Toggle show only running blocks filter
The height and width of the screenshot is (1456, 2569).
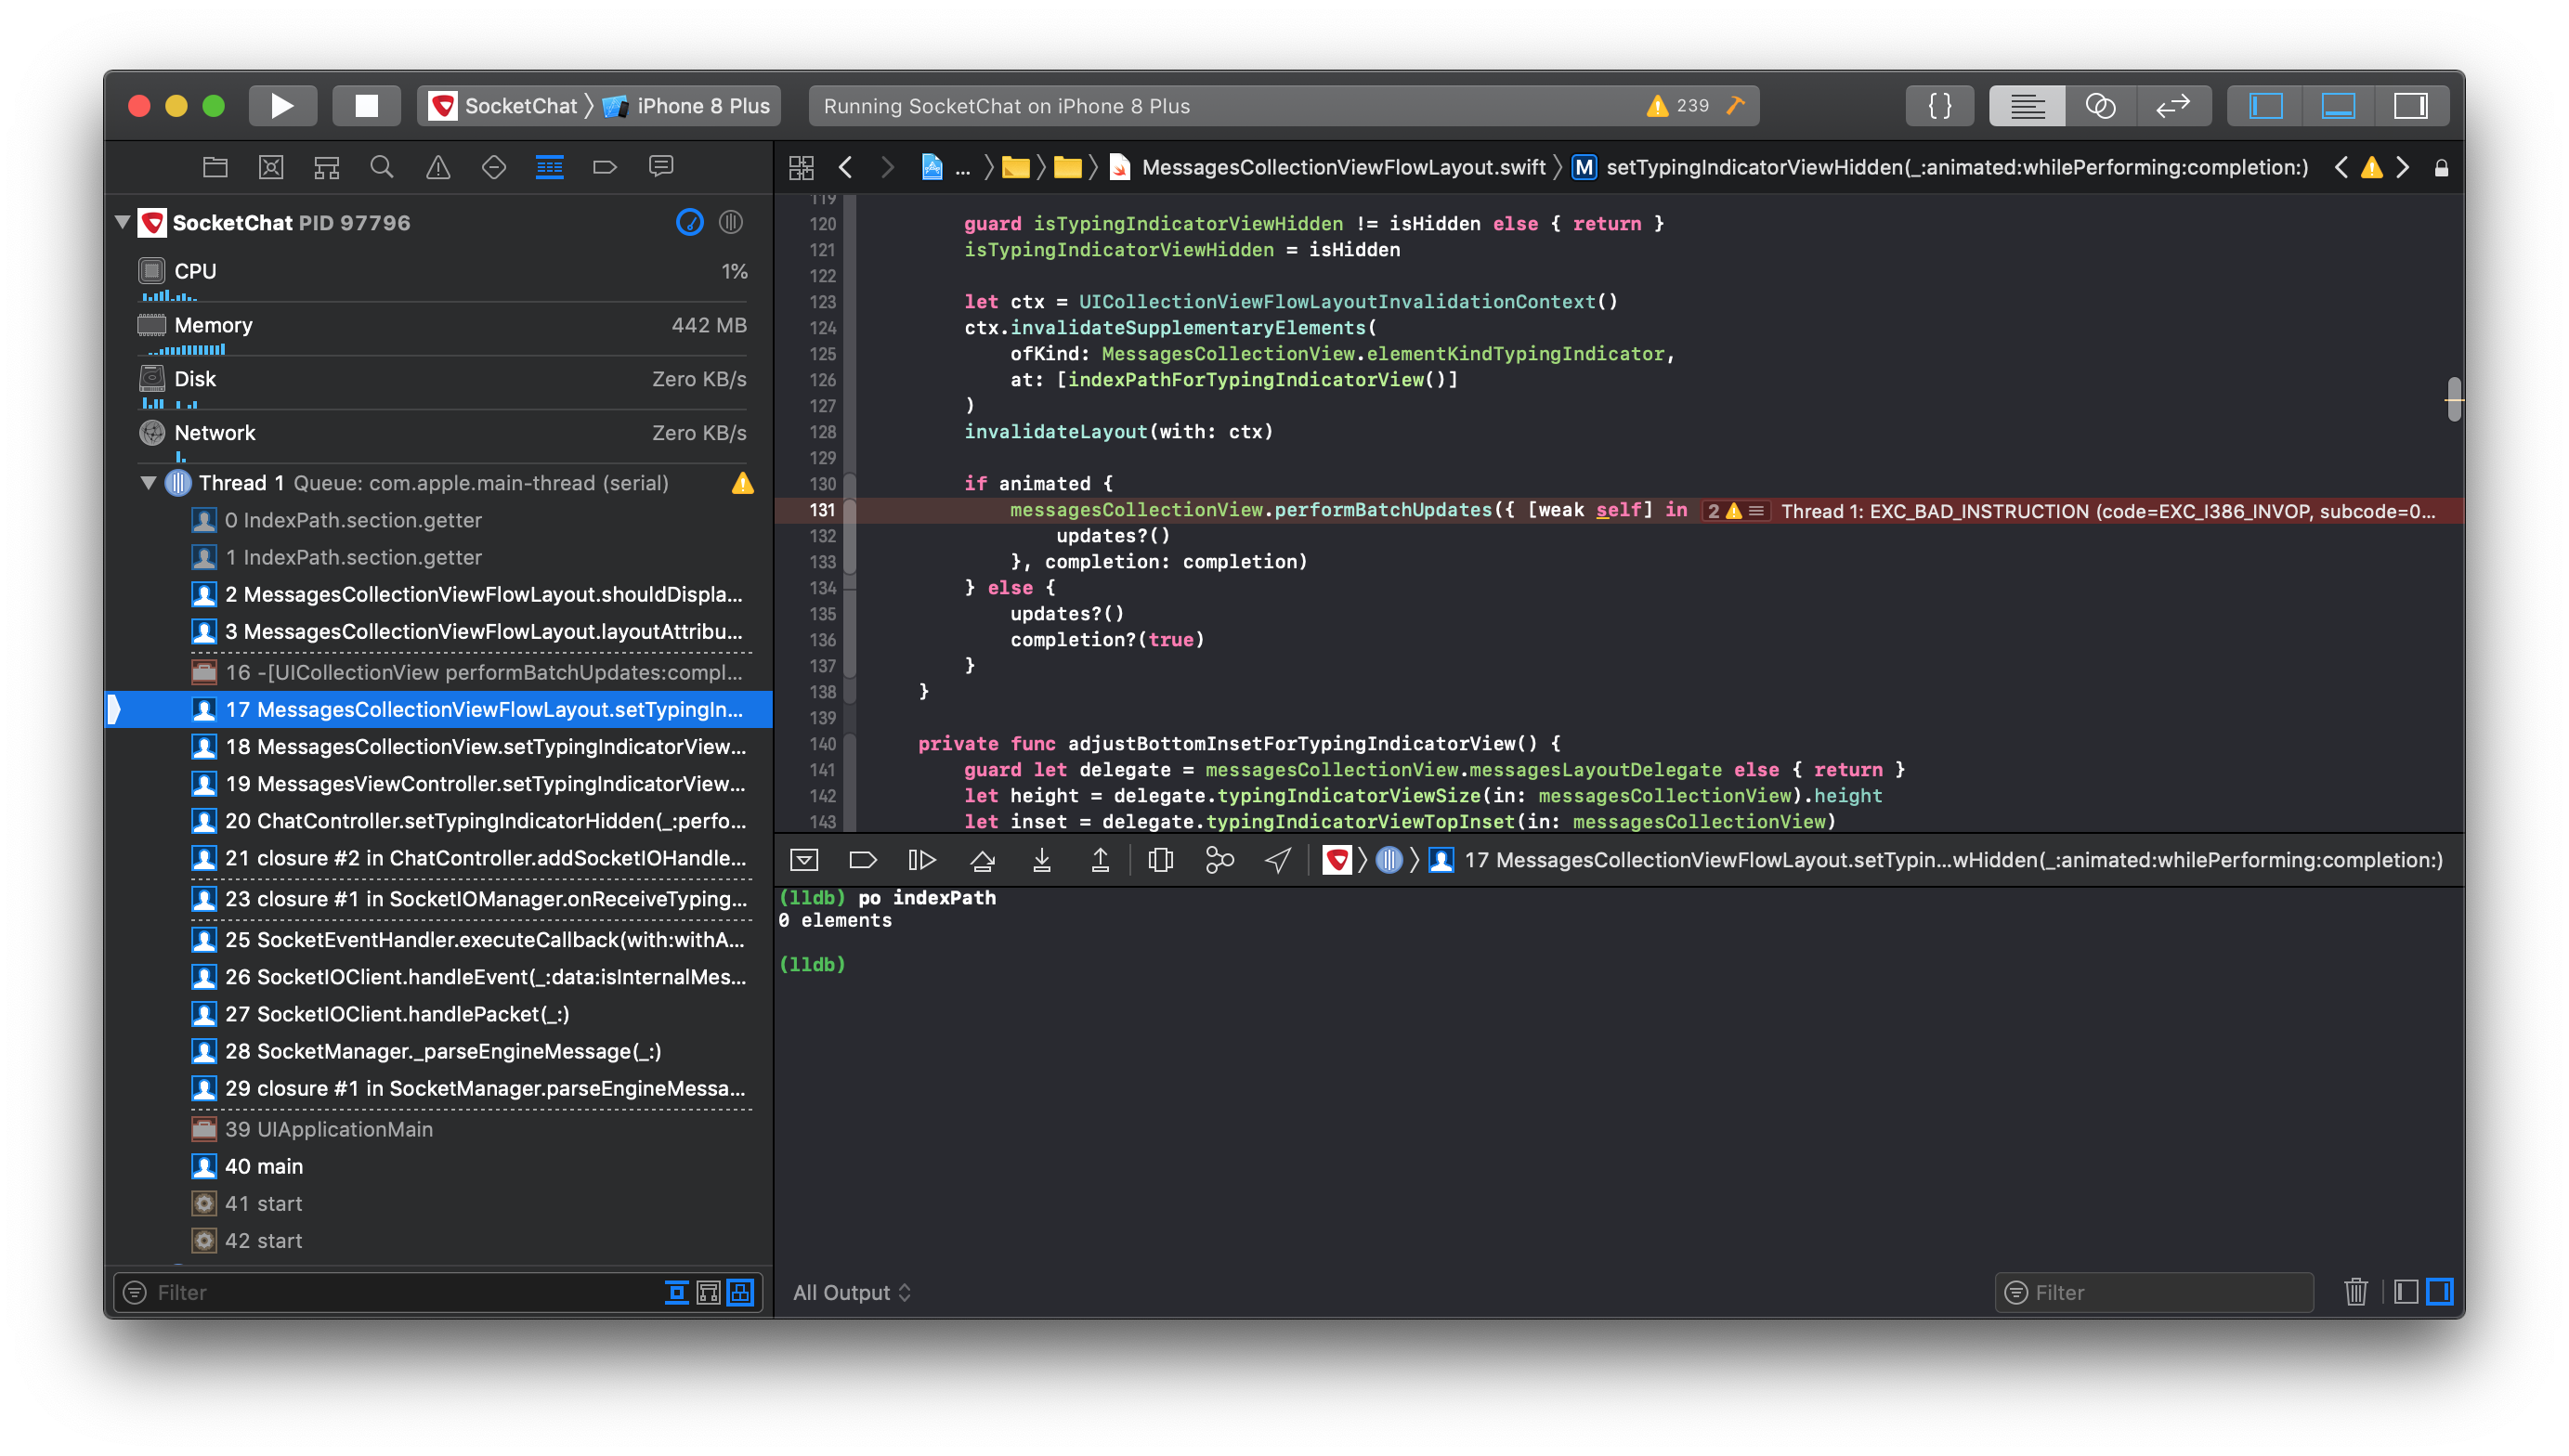point(708,1292)
